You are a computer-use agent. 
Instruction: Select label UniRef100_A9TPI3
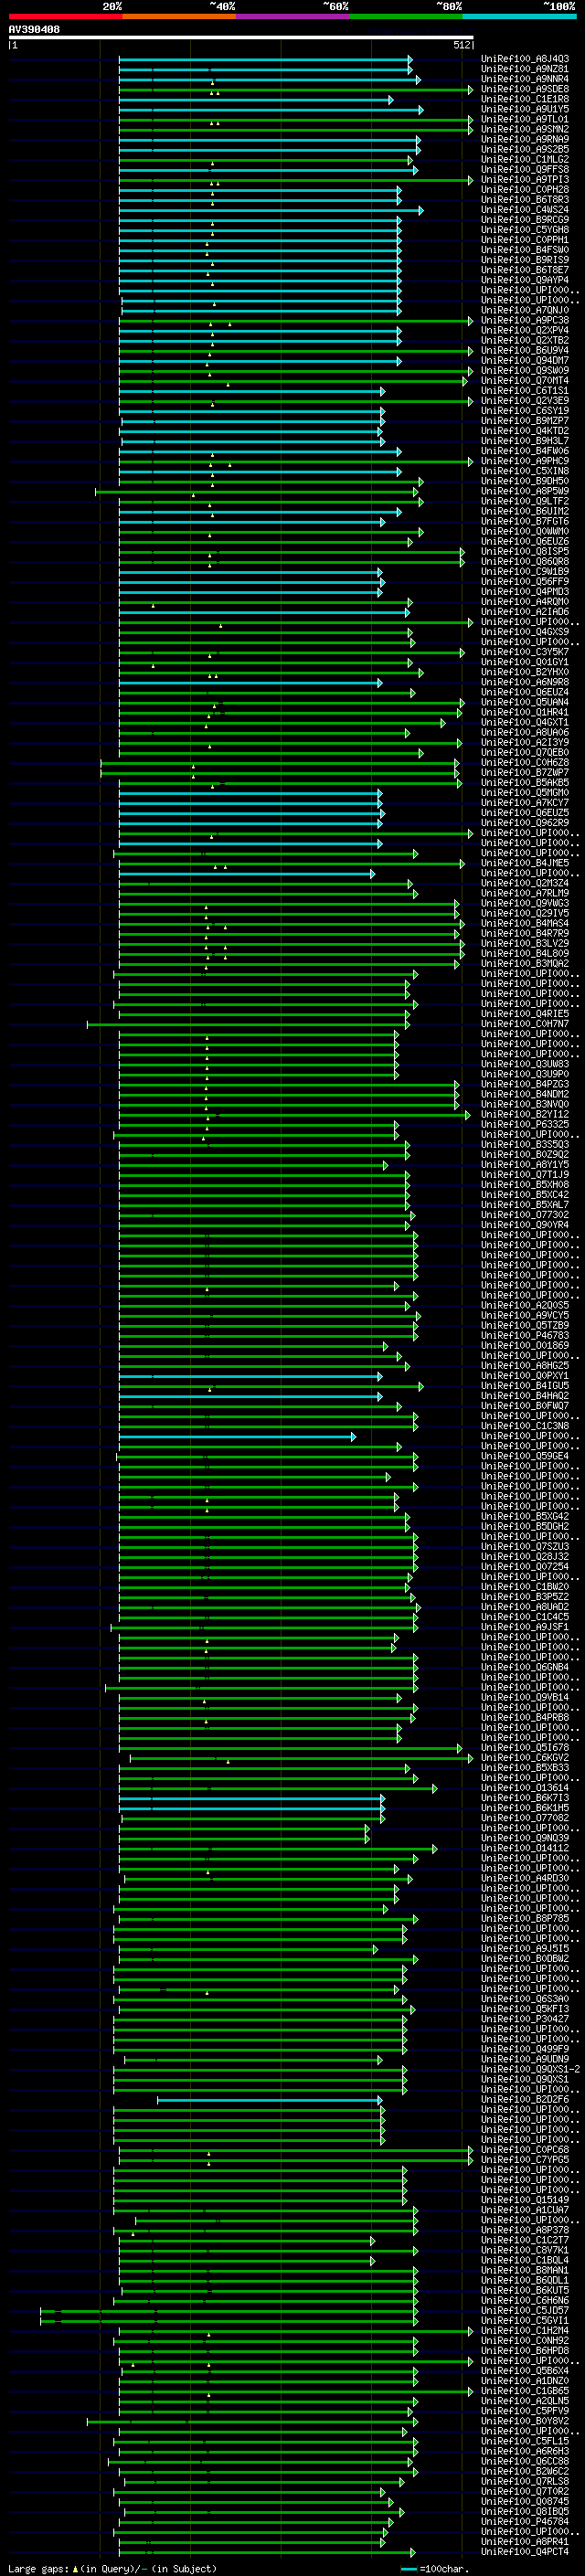[525, 180]
